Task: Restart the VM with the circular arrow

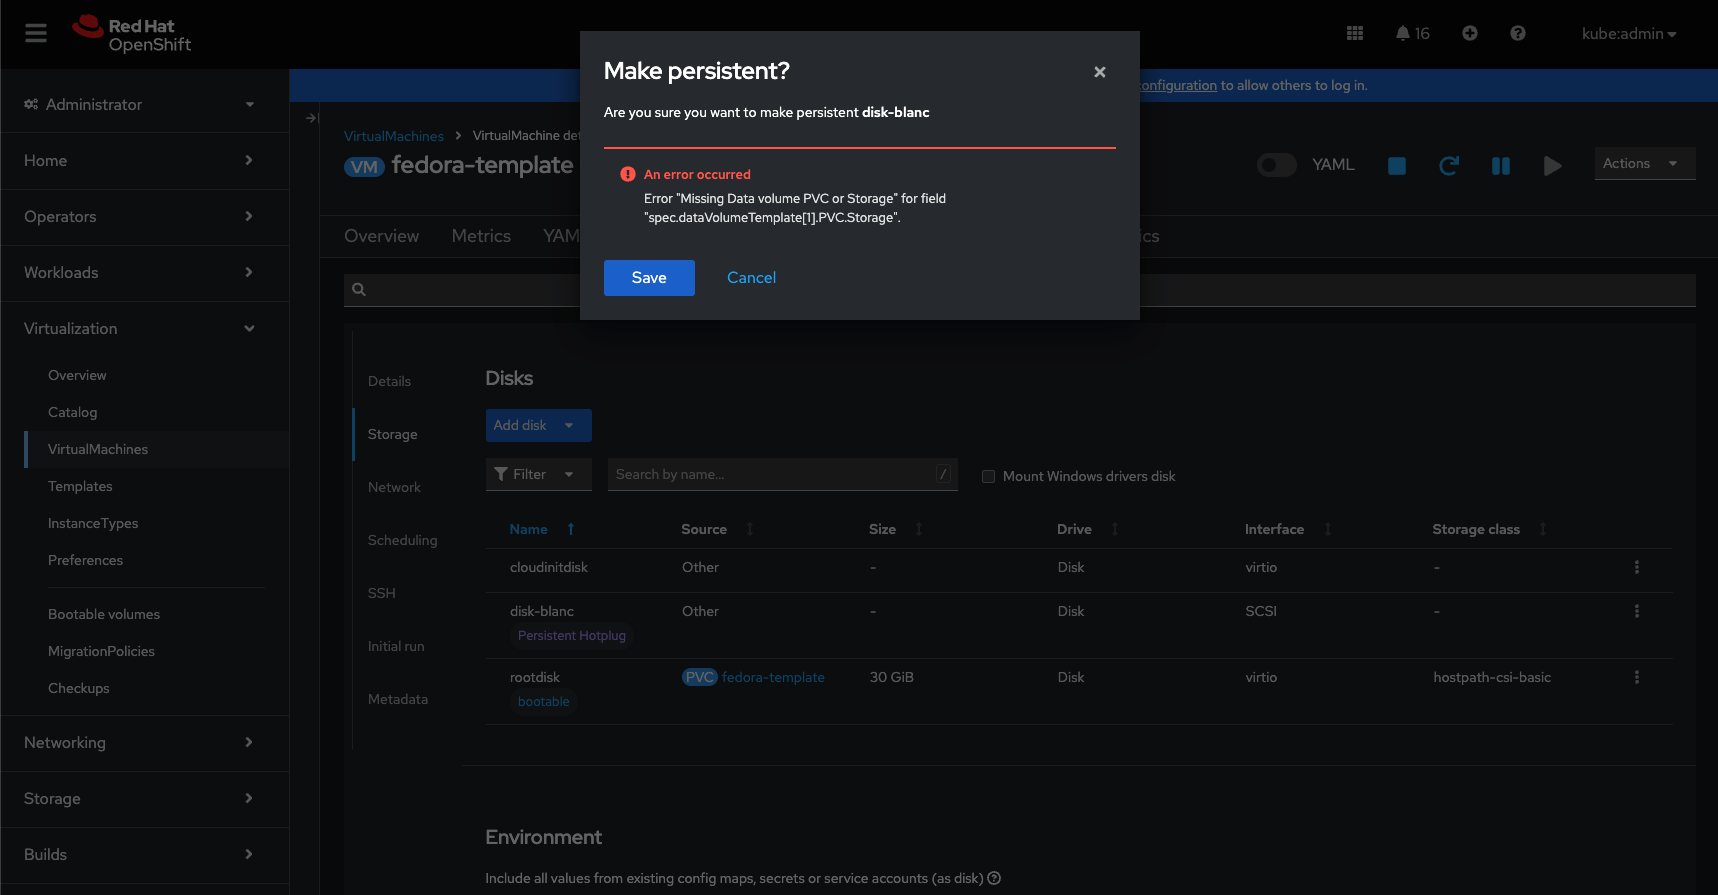Action: pyautogui.click(x=1449, y=166)
